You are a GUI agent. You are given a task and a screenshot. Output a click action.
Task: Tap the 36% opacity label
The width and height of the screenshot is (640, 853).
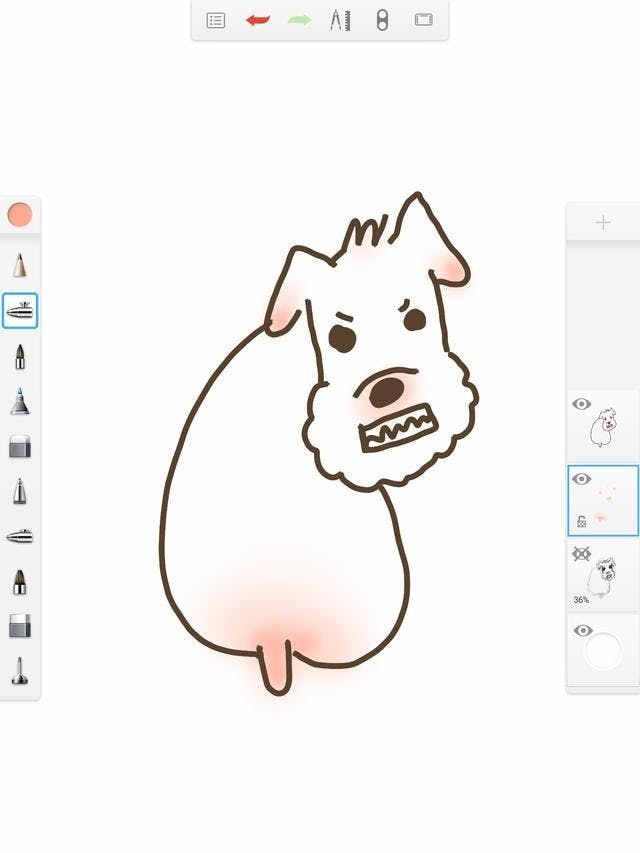(x=581, y=599)
